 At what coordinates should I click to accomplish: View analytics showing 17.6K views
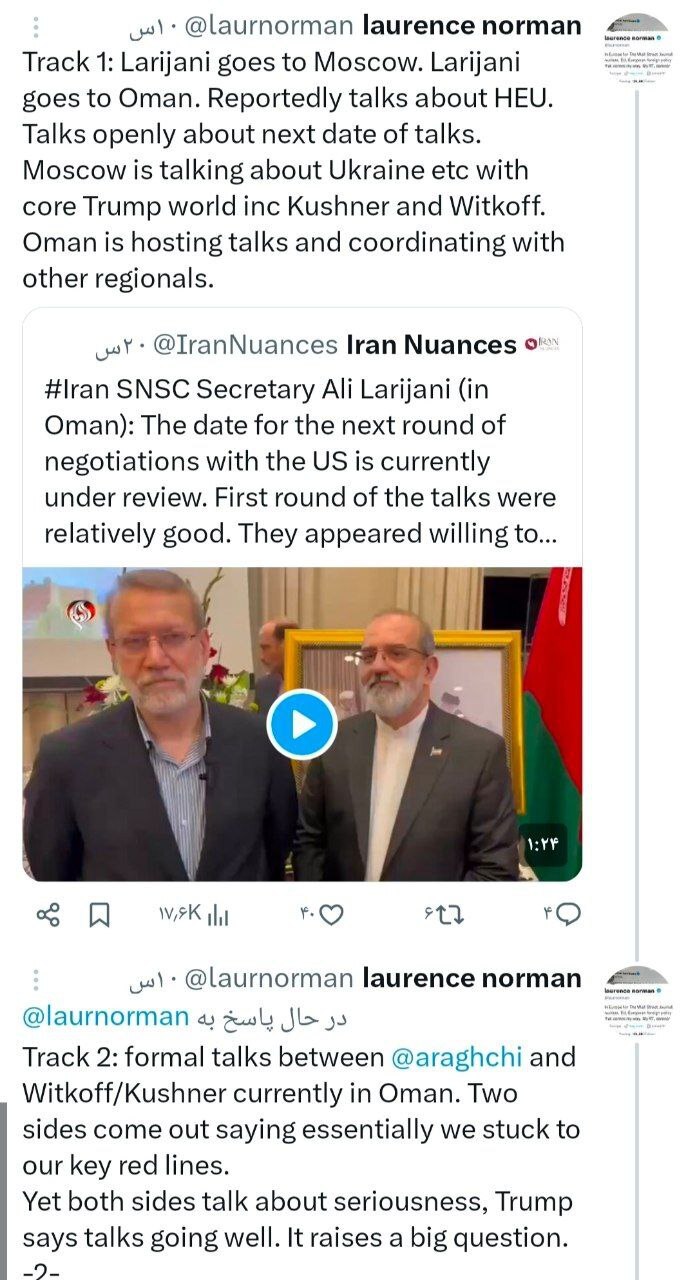pyautogui.click(x=193, y=914)
